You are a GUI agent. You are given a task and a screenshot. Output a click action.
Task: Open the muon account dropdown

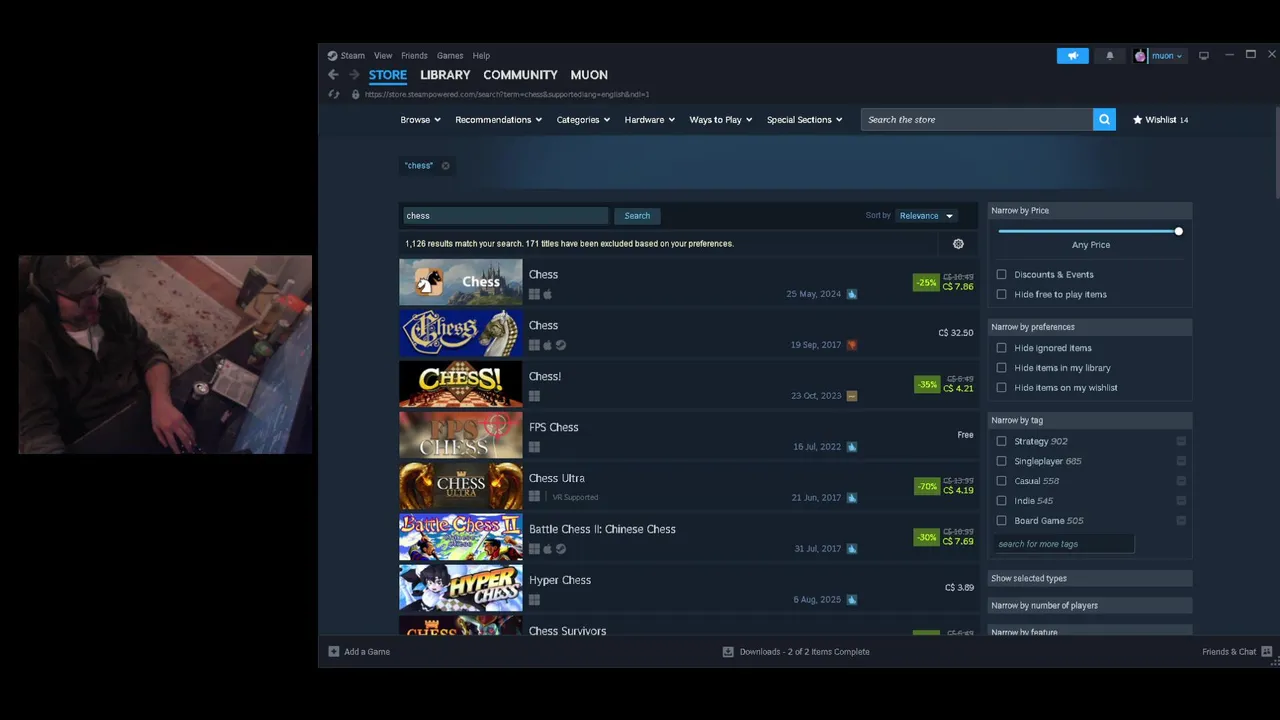(x=1166, y=56)
